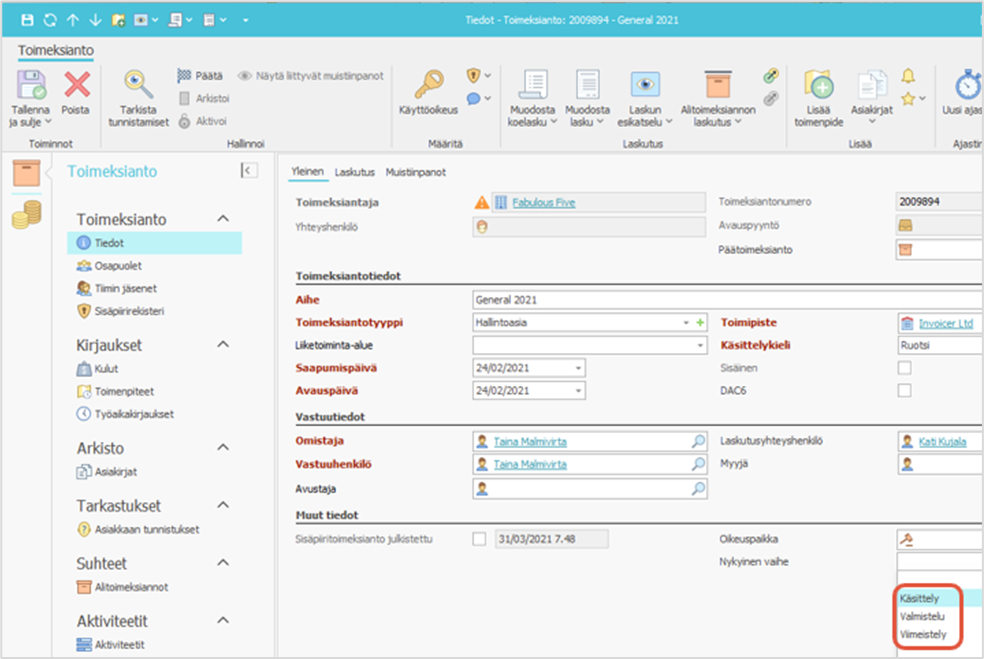The height and width of the screenshot is (659, 984).
Task: Open Tarkista tunnistamiset magnifier tool
Action: tap(139, 86)
